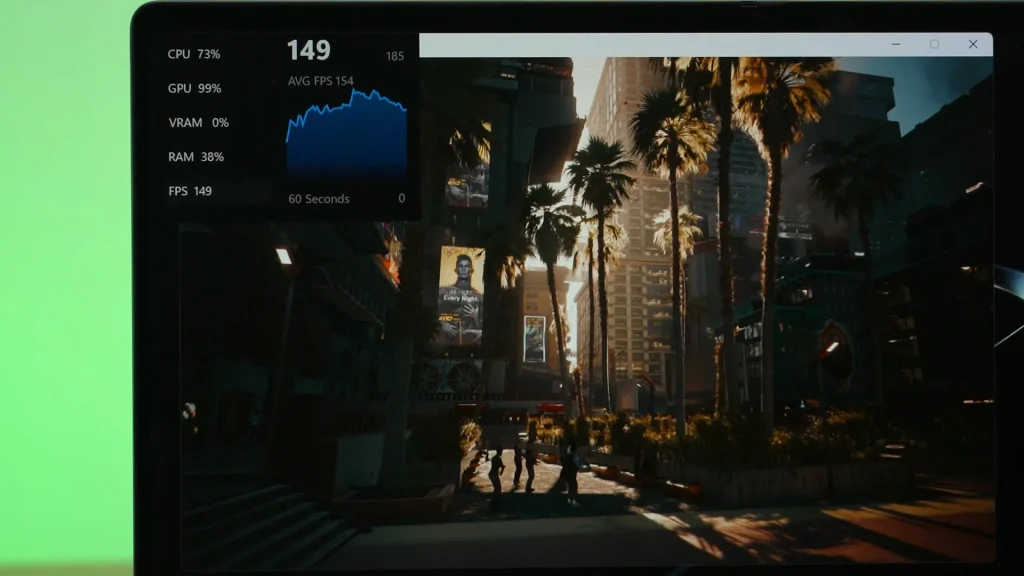This screenshot has height=576, width=1024.
Task: Click the AVG FPS 154 label
Action: 321,81
